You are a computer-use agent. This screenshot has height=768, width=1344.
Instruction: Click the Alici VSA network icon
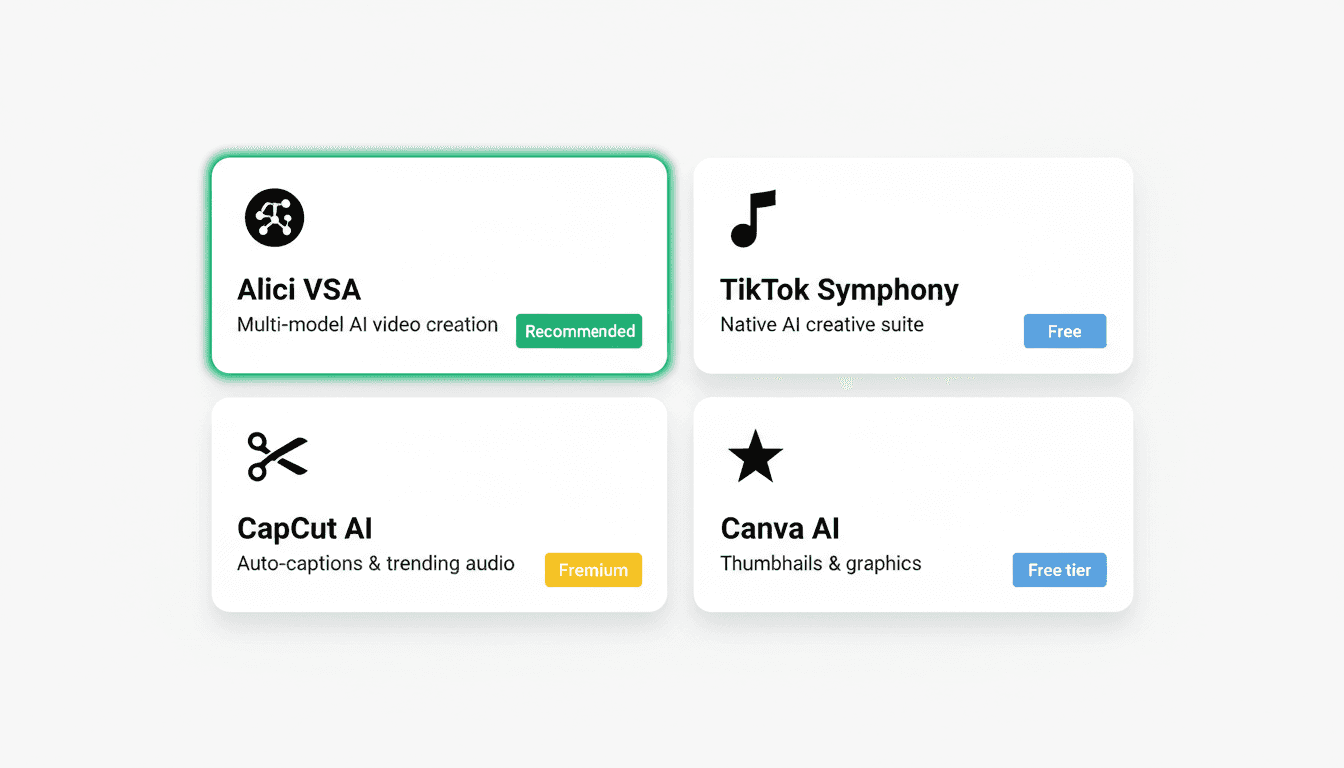coord(274,217)
